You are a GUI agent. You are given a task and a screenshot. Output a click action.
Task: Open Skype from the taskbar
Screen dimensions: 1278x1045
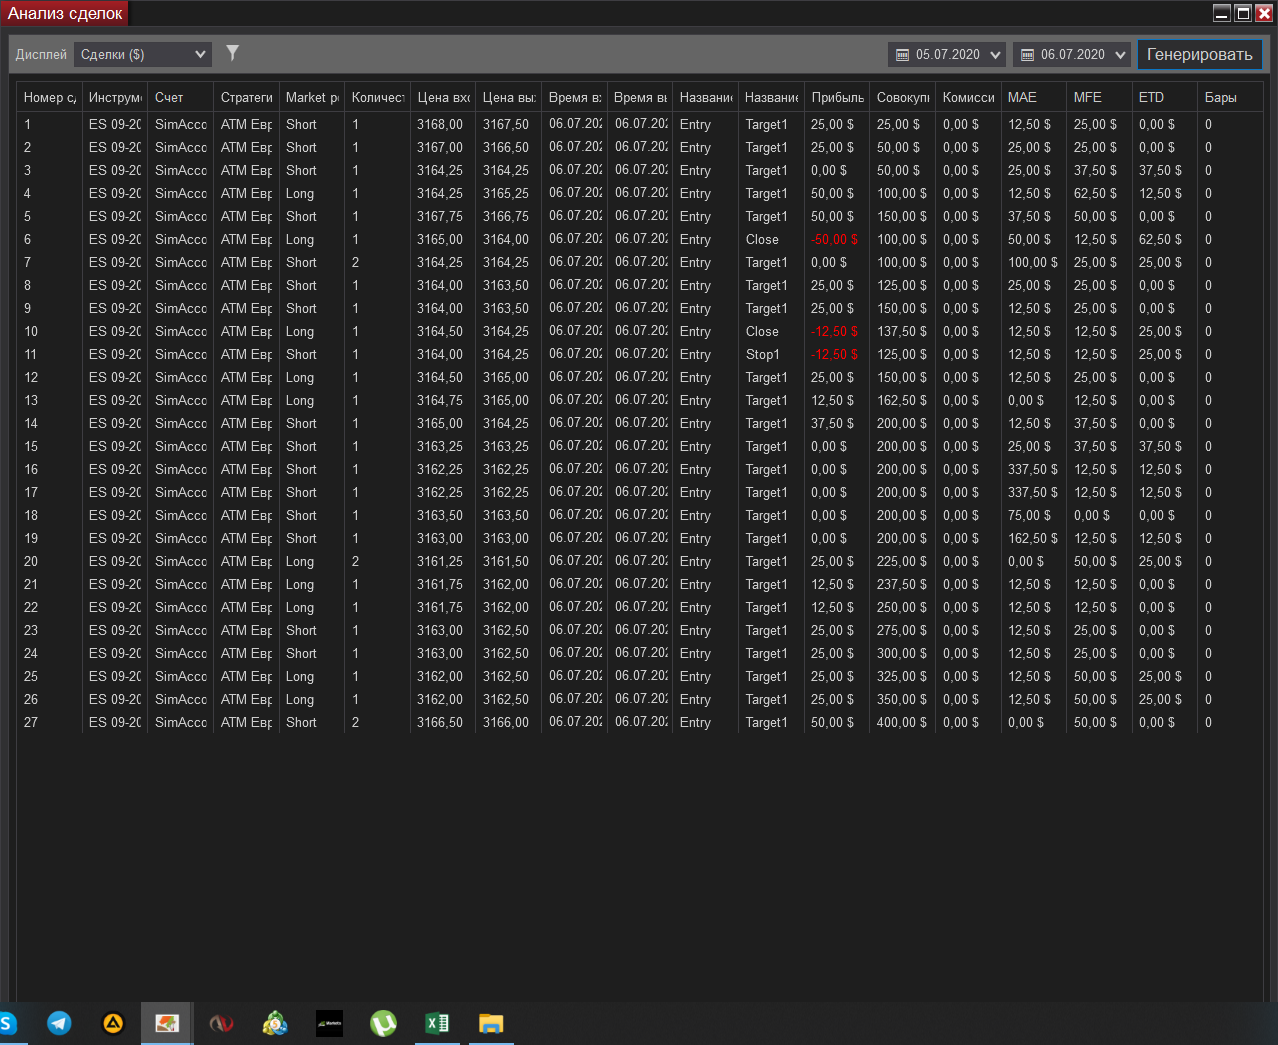point(8,1023)
